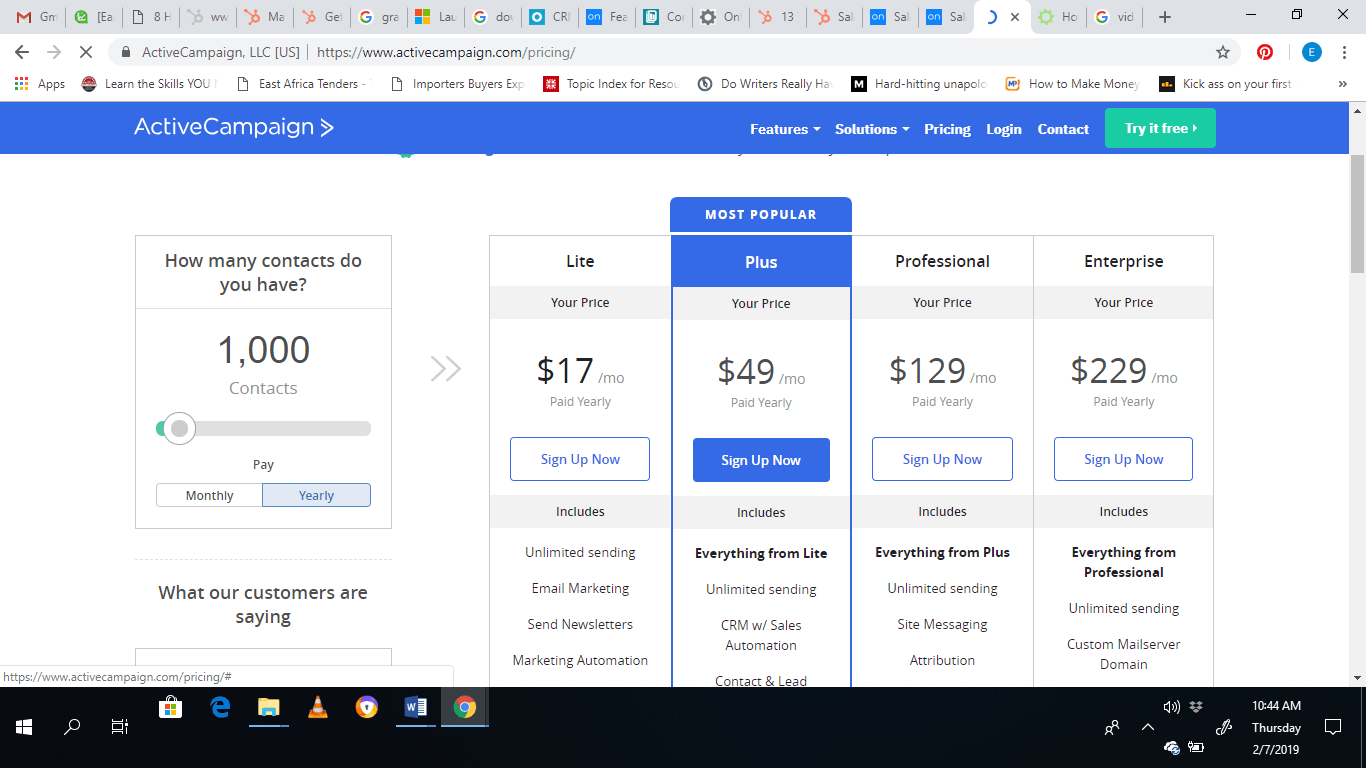The image size is (1366, 768).
Task: Open the Windows Start menu
Action: (24, 727)
